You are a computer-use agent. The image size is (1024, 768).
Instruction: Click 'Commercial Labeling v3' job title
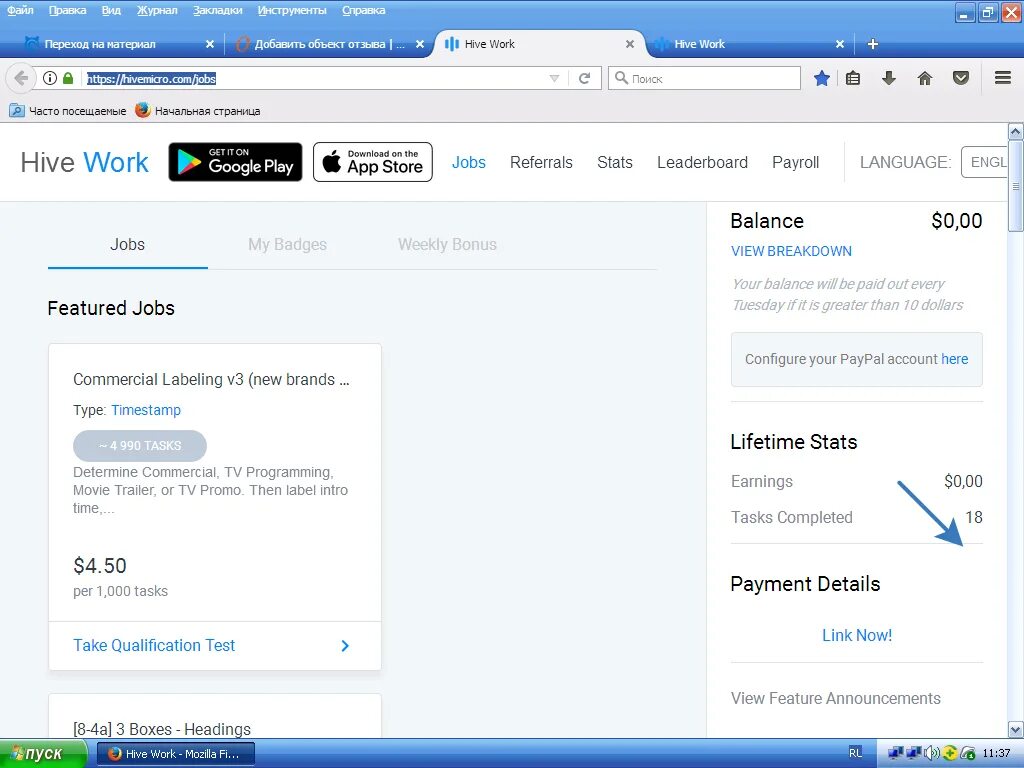pos(211,379)
